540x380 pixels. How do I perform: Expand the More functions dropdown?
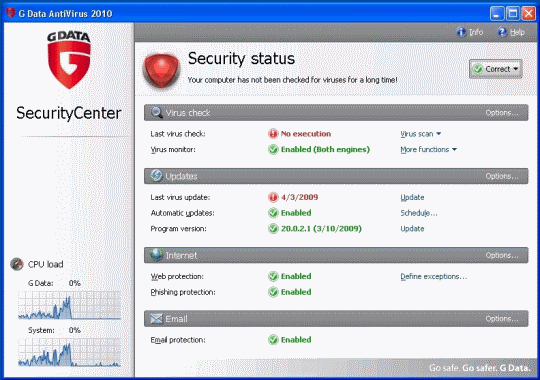[428, 150]
